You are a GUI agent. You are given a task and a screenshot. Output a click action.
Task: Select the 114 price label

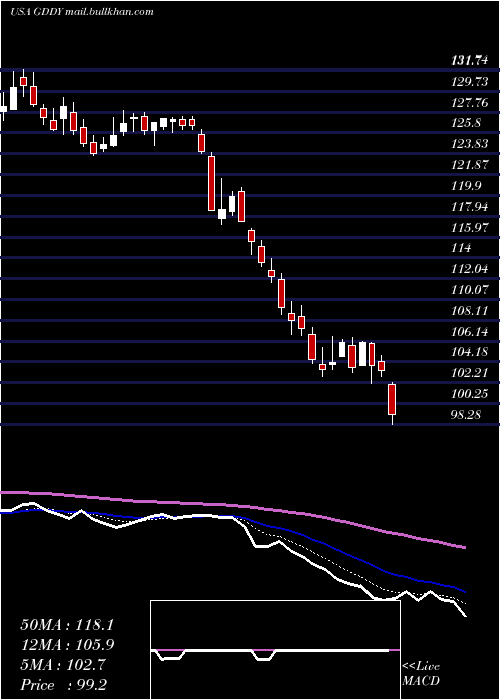461,247
